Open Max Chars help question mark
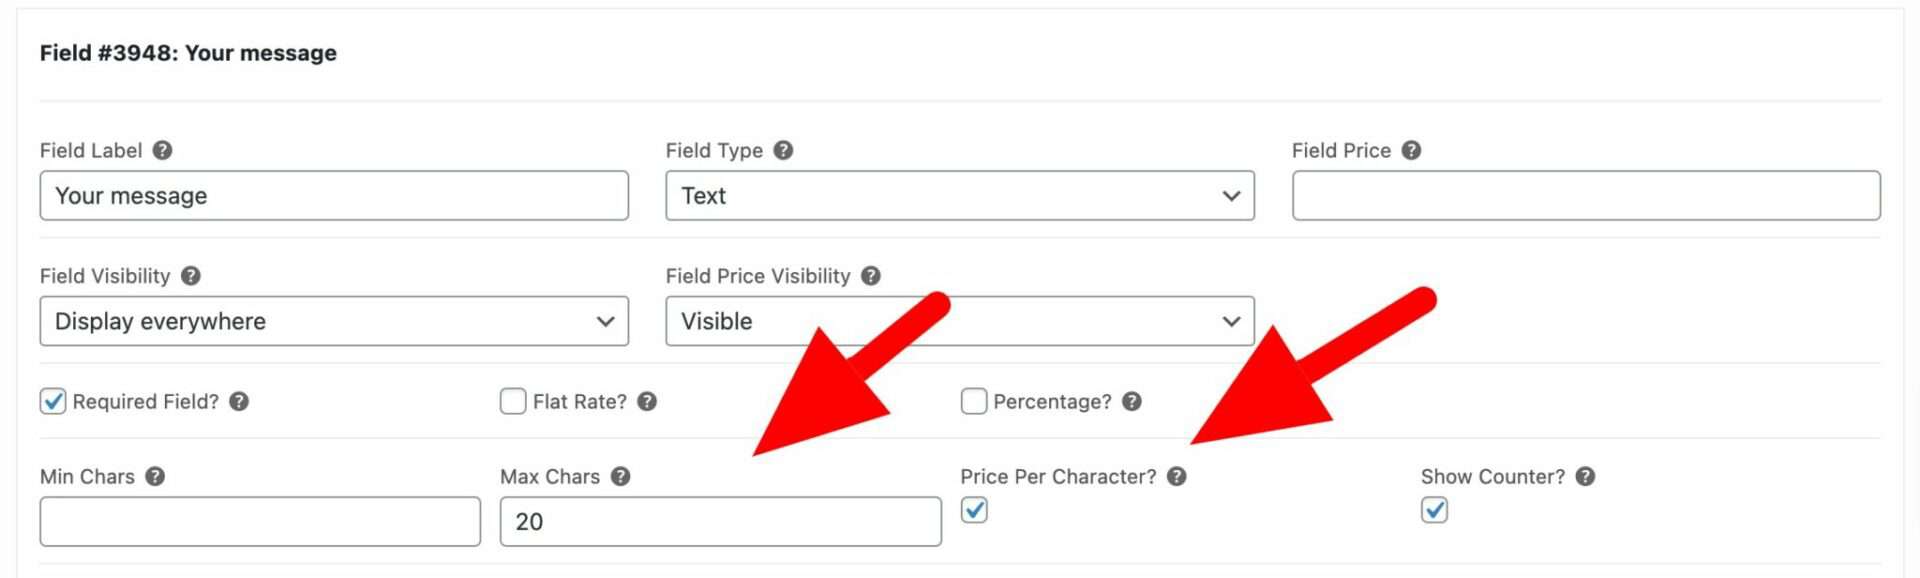Image resolution: width=1920 pixels, height=578 pixels. click(620, 476)
